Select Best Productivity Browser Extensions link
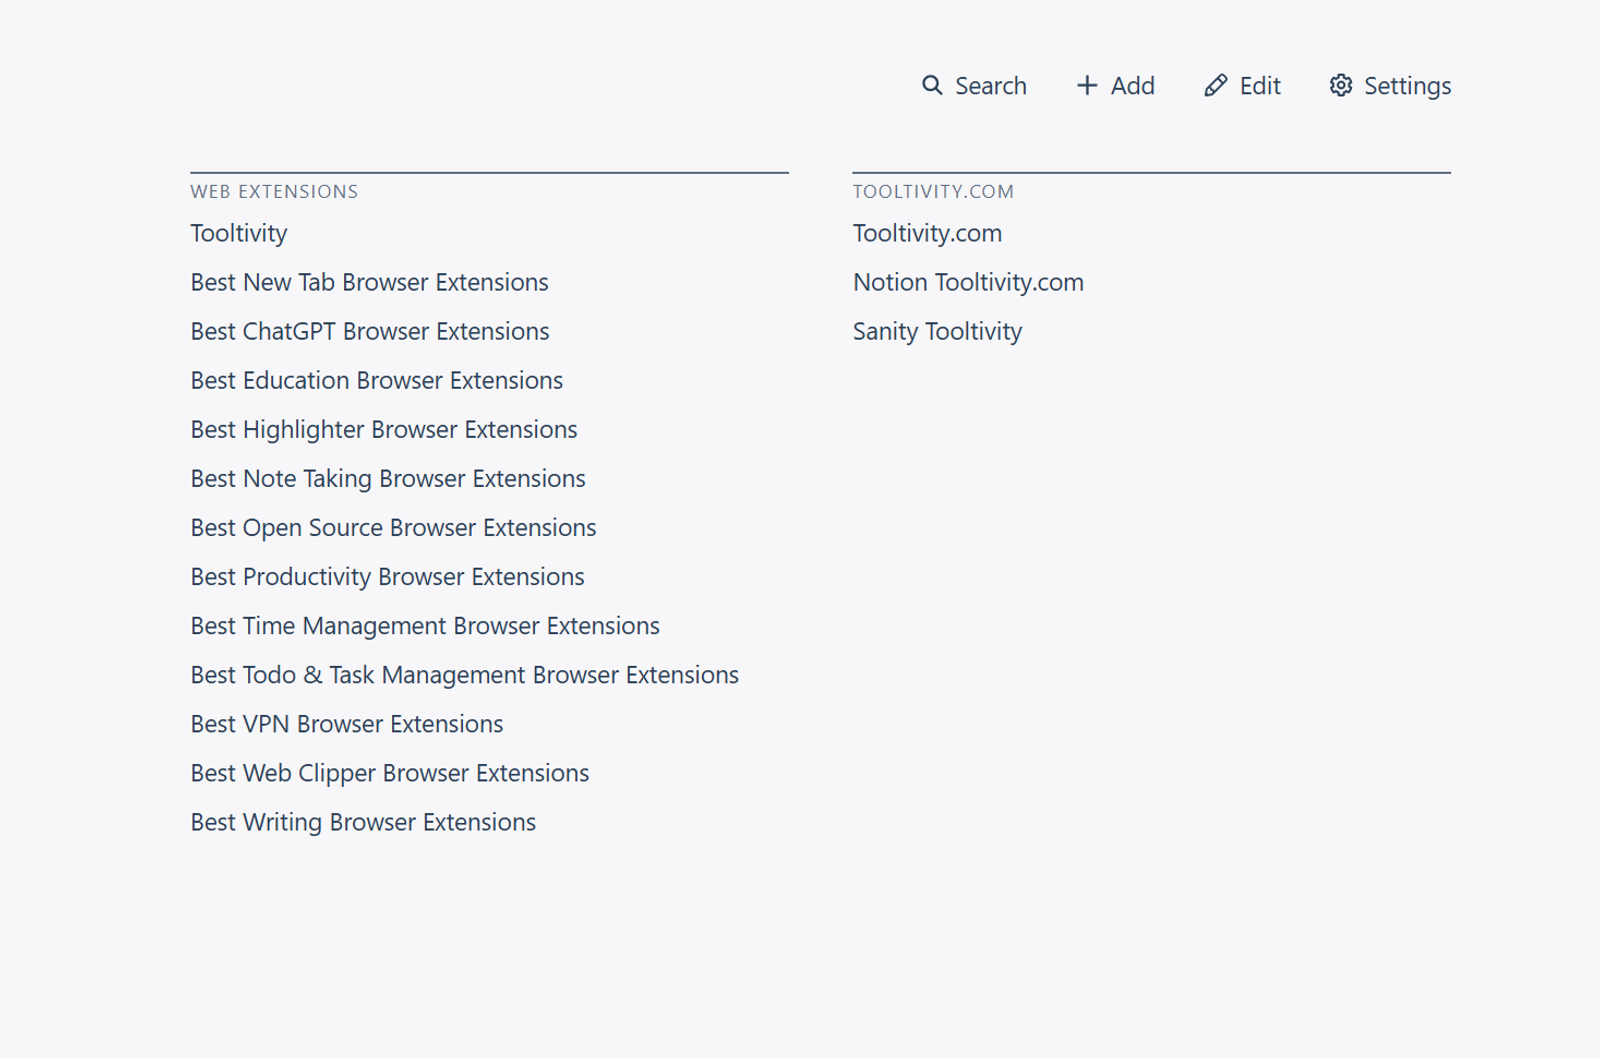Image resolution: width=1600 pixels, height=1058 pixels. 388,576
